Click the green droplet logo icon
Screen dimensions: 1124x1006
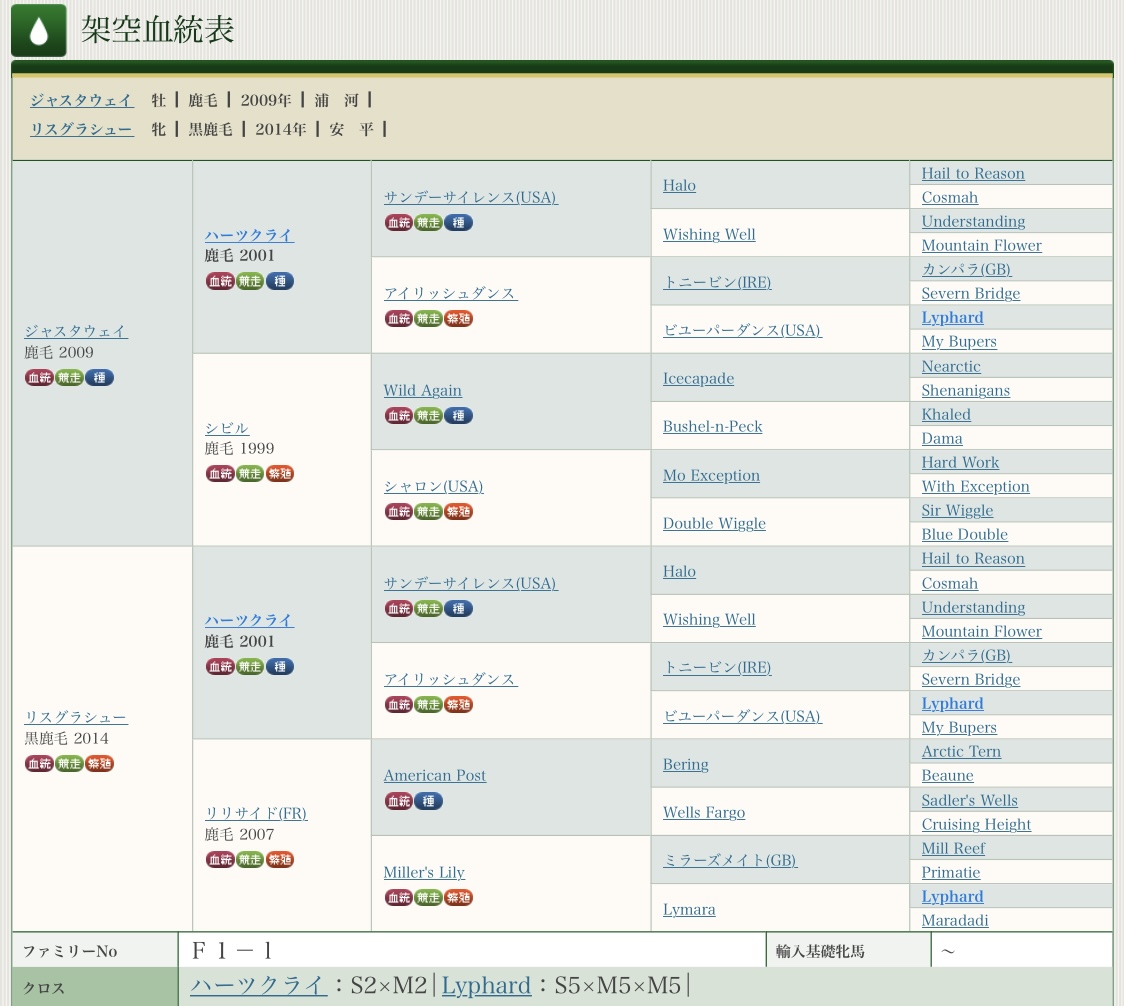(39, 30)
